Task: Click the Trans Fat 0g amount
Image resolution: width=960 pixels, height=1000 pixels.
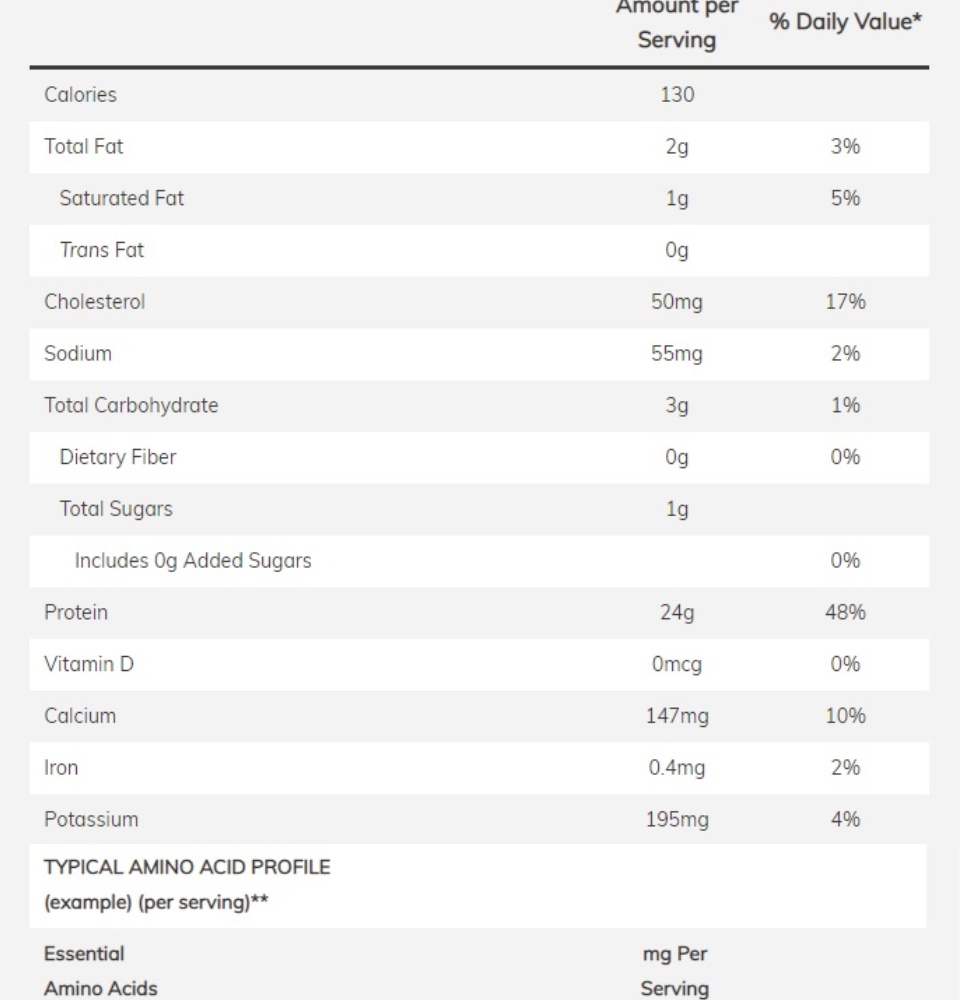Action: (x=677, y=250)
